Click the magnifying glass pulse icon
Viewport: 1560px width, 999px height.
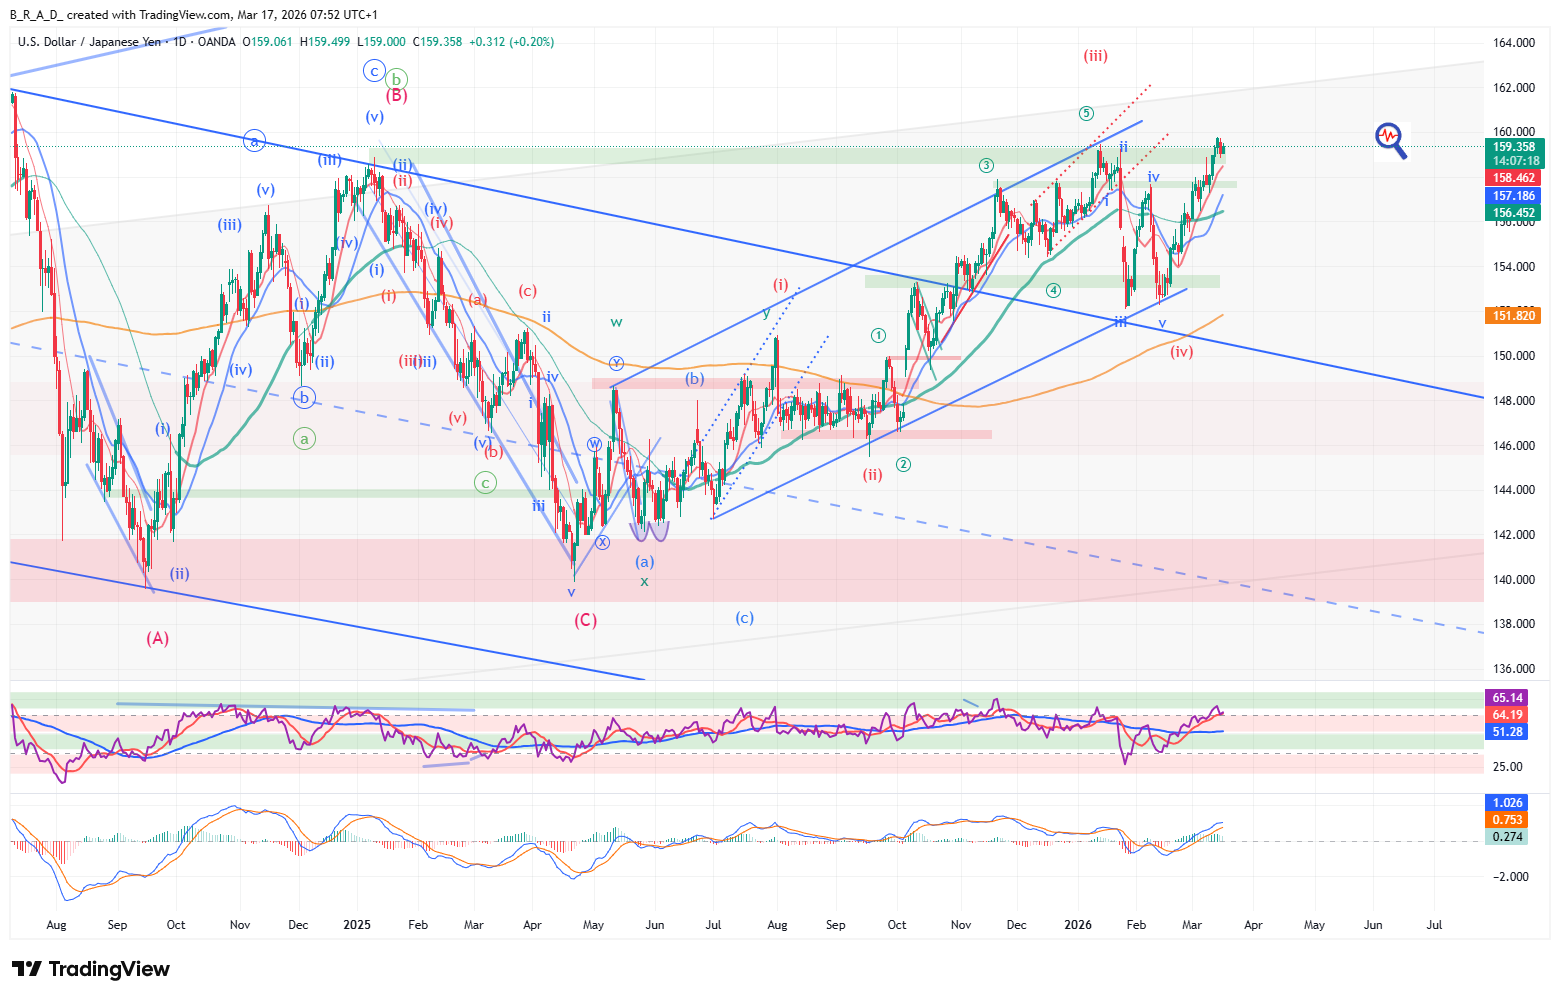[1390, 139]
